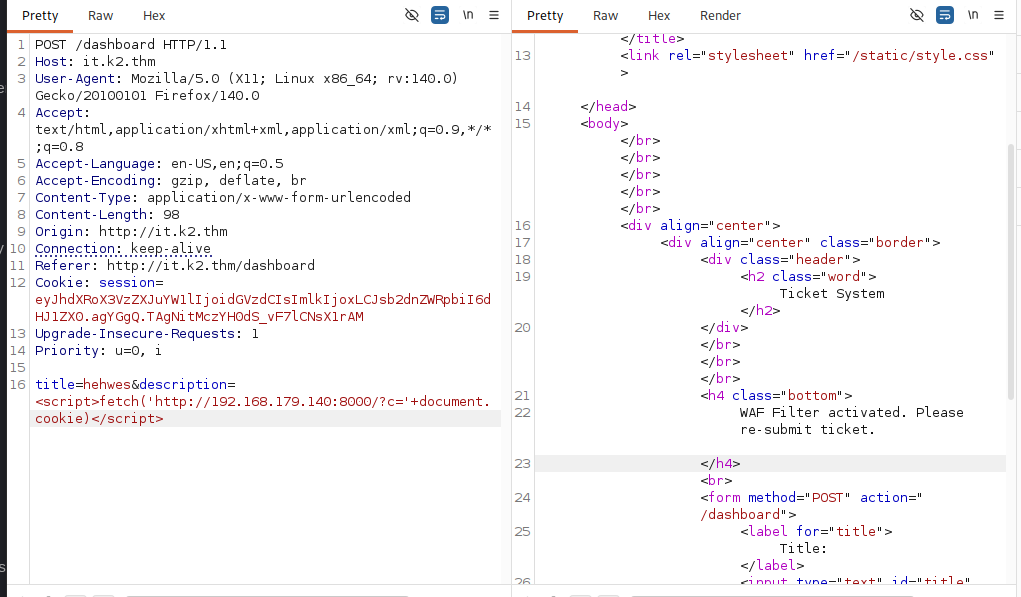
Task: Click the session cookie value text
Action: tap(263, 308)
